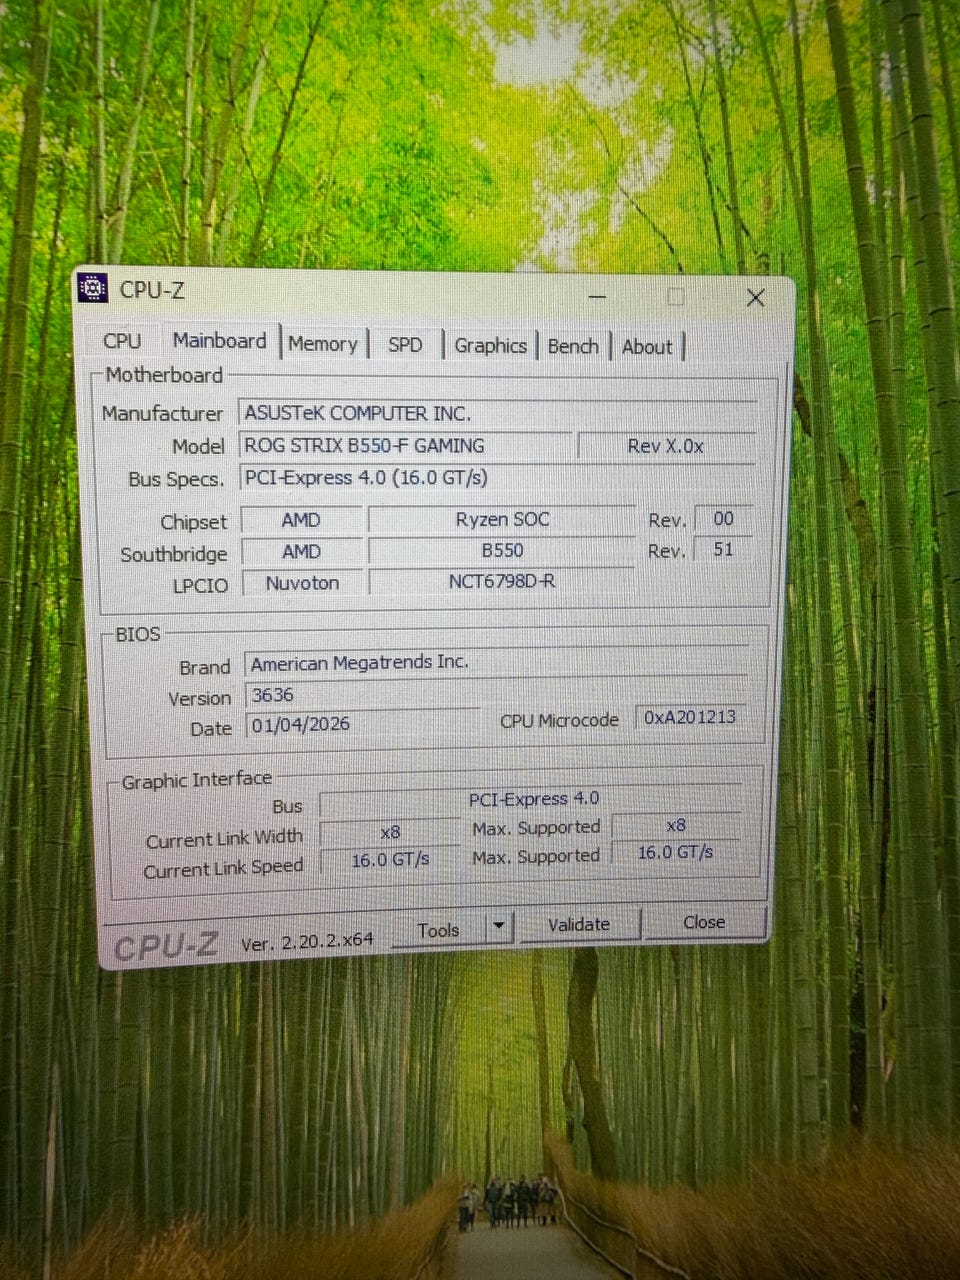Click Current Link Speed 16.0 GT/s value
The height and width of the screenshot is (1280, 960).
(x=390, y=860)
